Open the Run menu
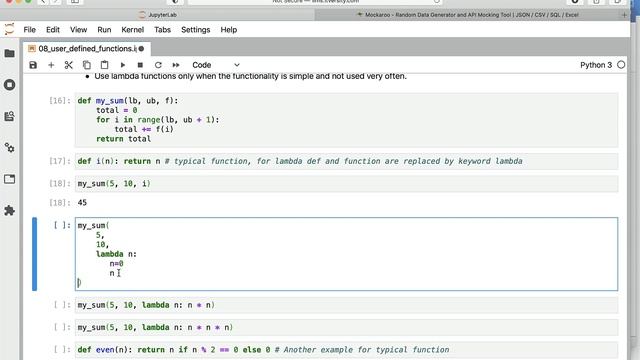Screen dimensions: 640x360 point(104,30)
